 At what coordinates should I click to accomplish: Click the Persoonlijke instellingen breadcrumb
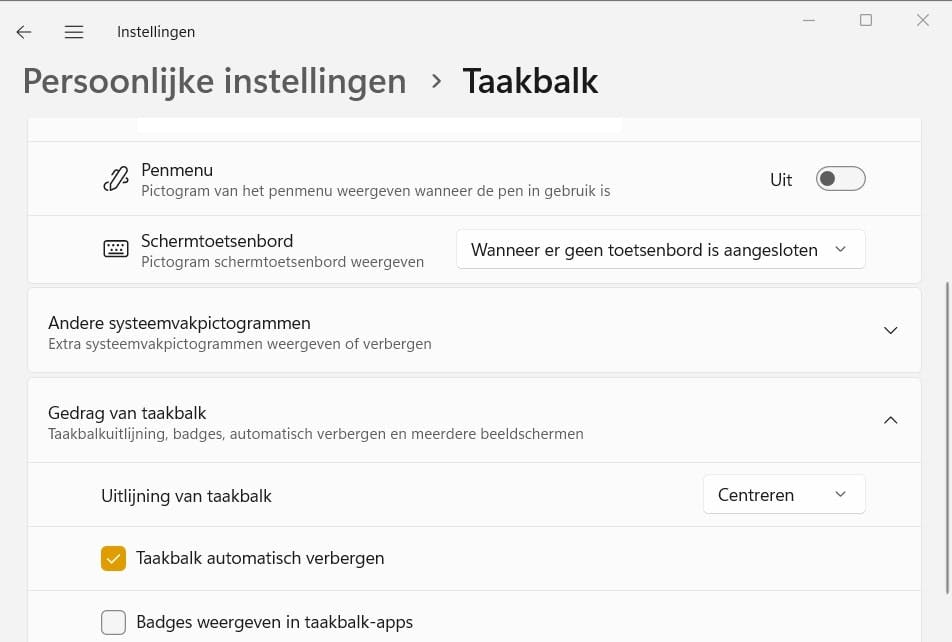214,80
